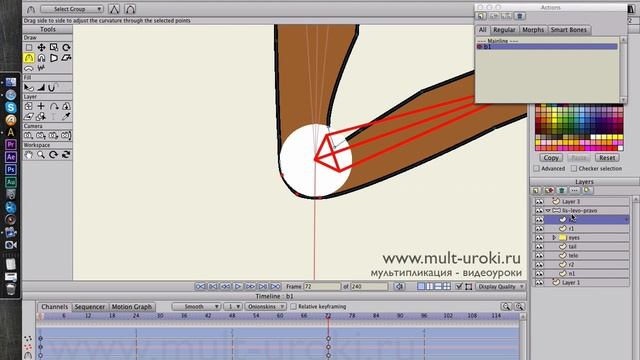Screen dimensions: 640x360
Task: Click the Smooth points option icon
Action: pyautogui.click(x=130, y=9)
